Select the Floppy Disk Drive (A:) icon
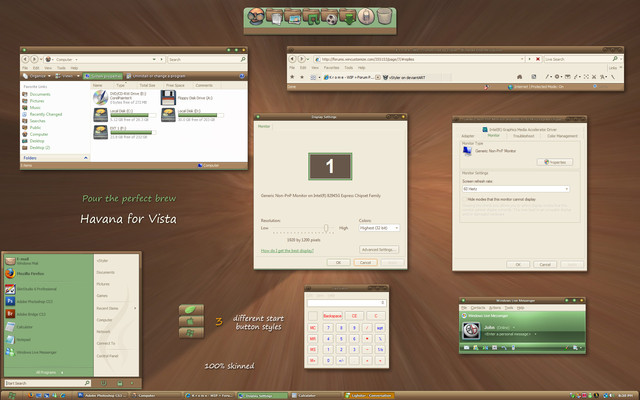 [x=168, y=98]
